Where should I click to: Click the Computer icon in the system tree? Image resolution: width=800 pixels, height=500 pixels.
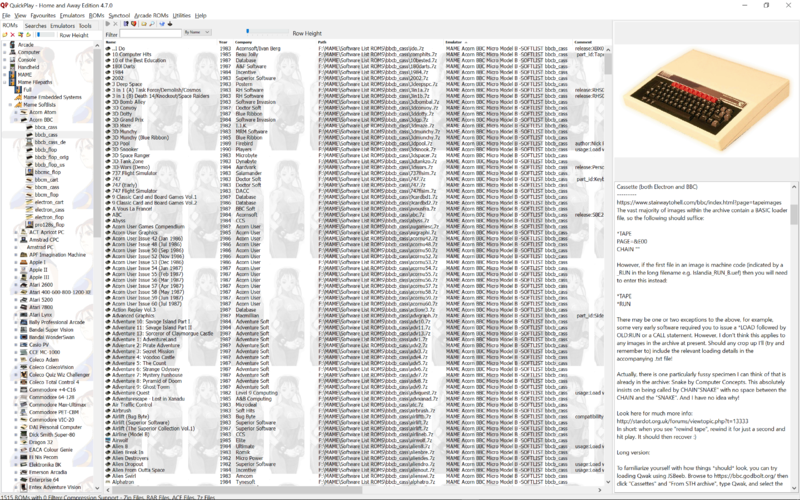tap(13, 52)
